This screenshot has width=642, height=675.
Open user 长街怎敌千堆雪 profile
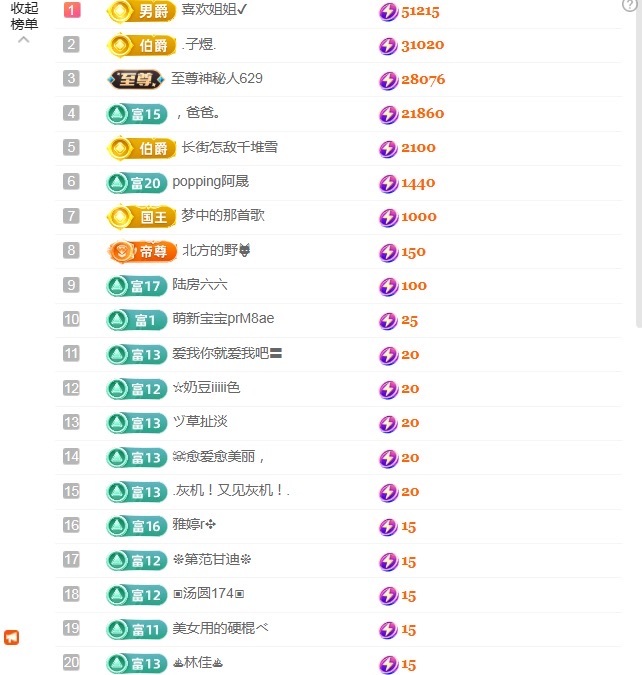(x=229, y=147)
